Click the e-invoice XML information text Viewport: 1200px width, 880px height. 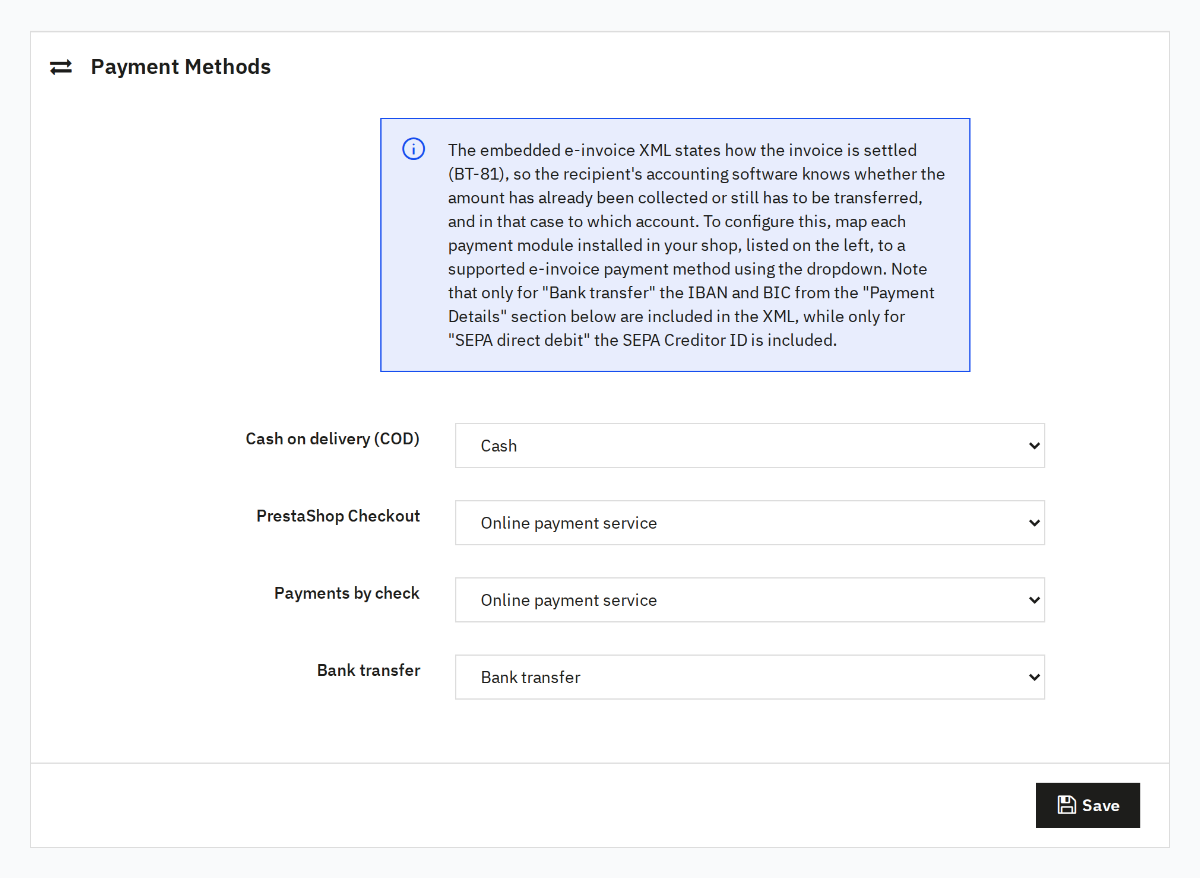pos(697,245)
